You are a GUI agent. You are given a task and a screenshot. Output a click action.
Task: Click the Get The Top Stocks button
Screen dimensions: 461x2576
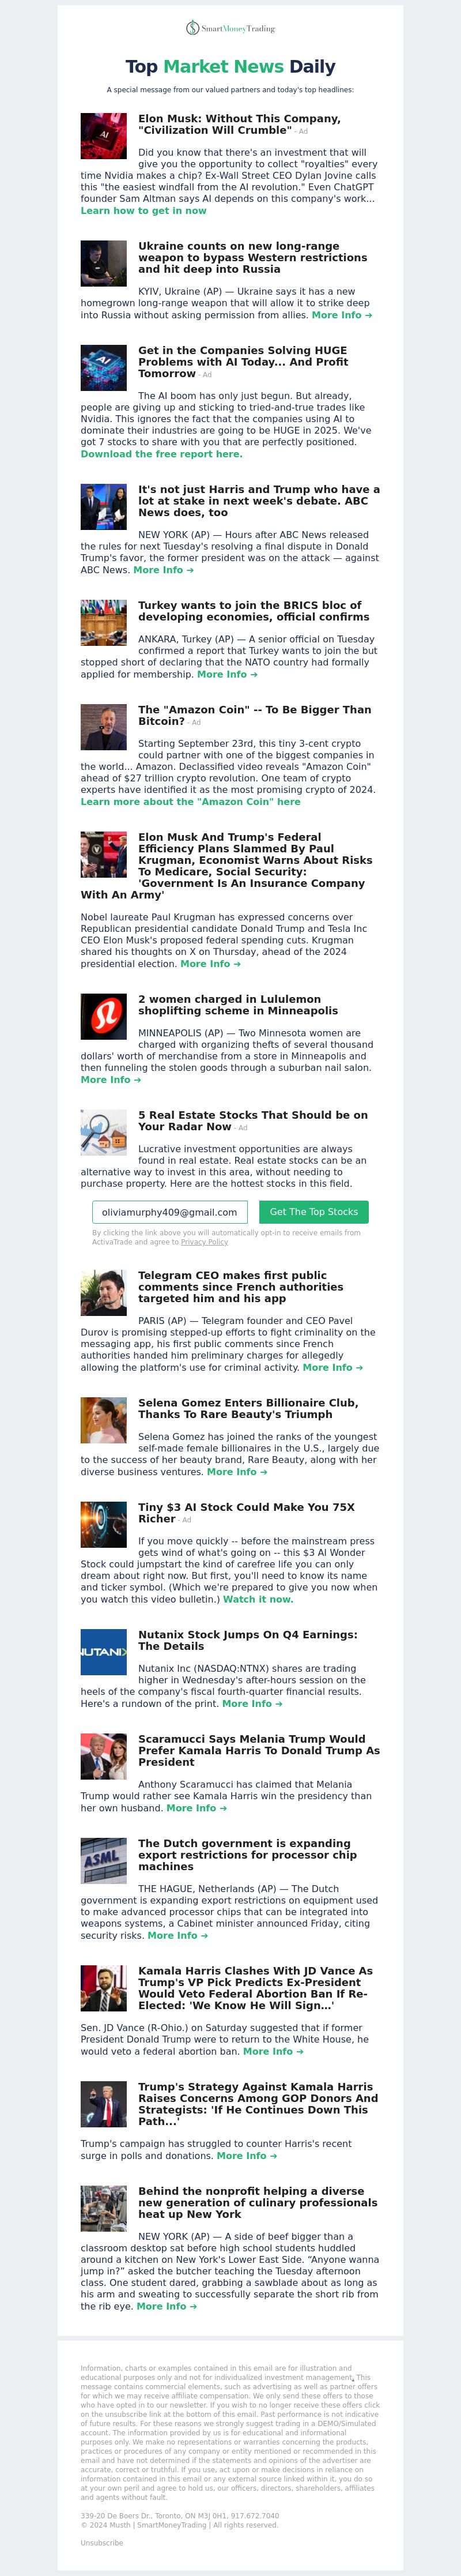(x=314, y=1212)
